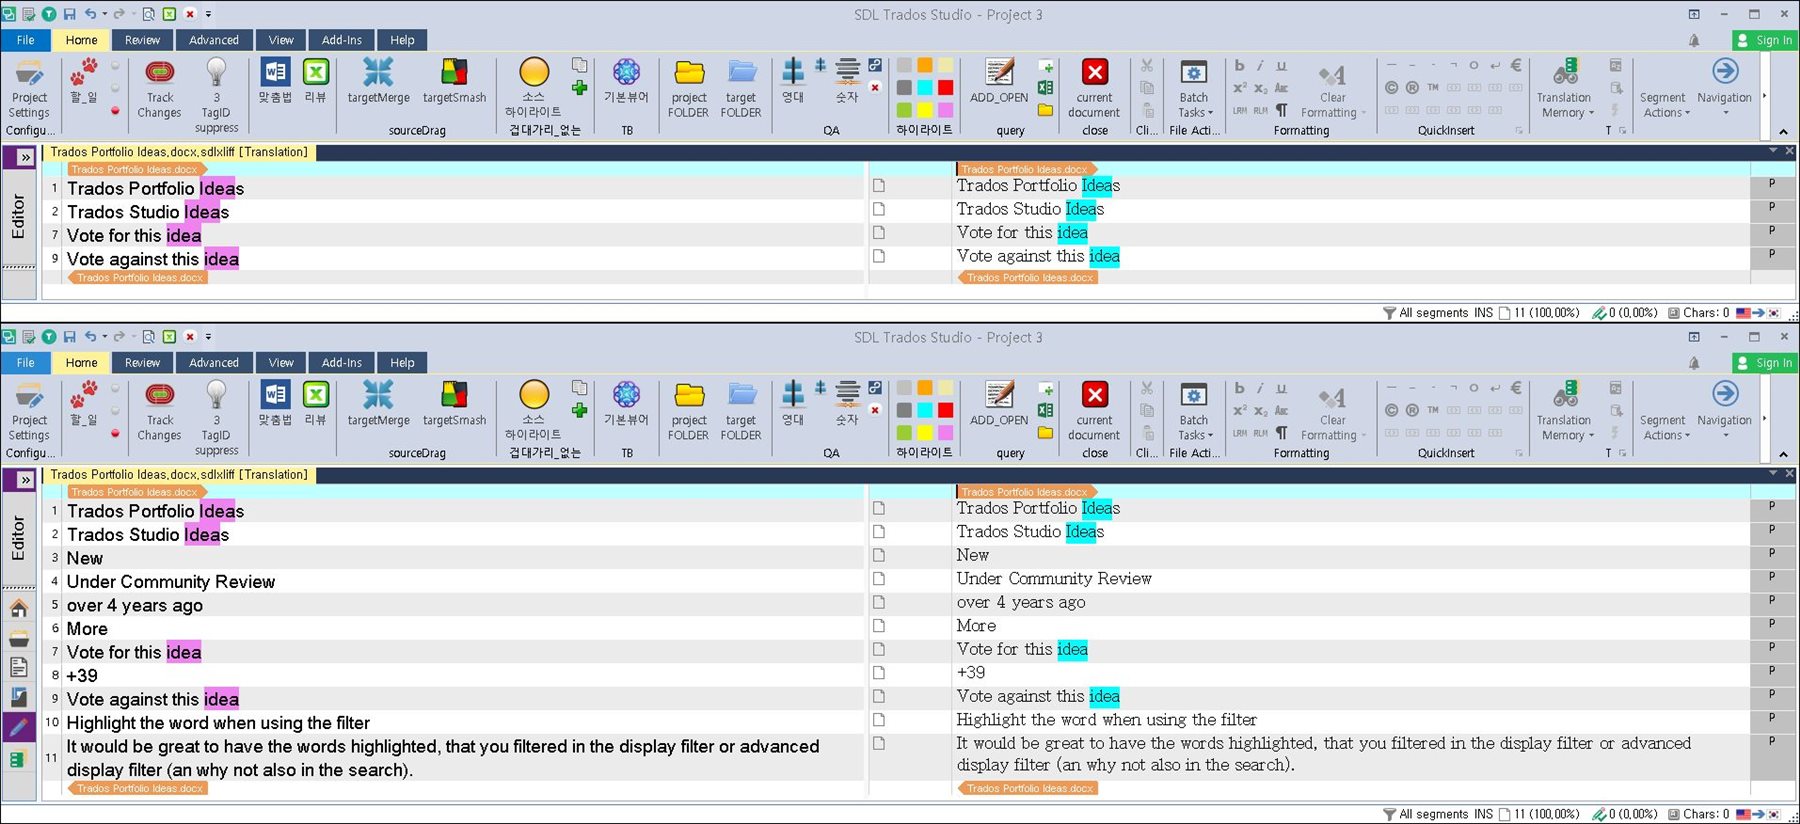1800x824 pixels.
Task: Click the TagID suppress lightbulb in upper window
Action: click(216, 72)
